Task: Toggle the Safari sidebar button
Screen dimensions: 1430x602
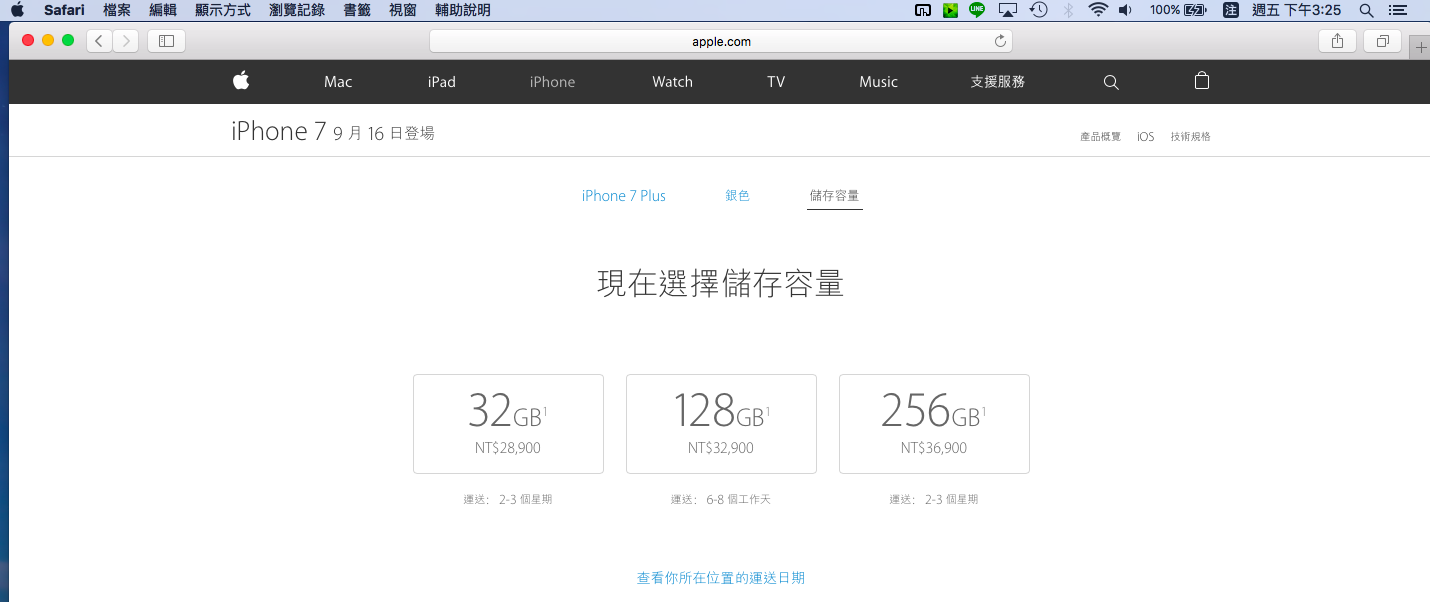Action: (166, 41)
